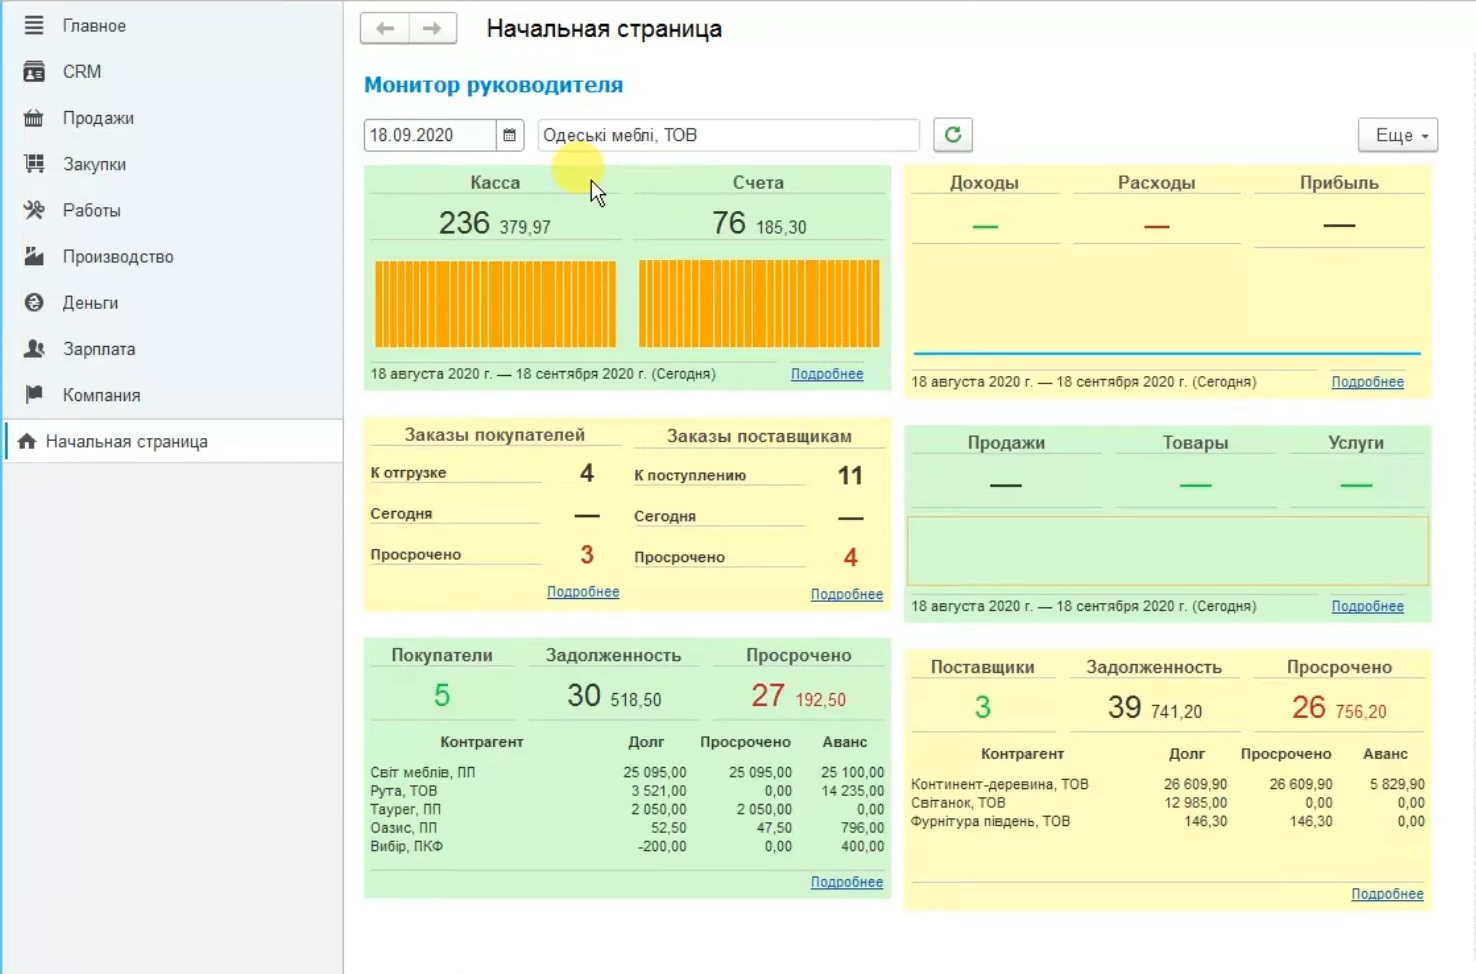Select the Таурер, ПП row
This screenshot has width=1476, height=974.
(627, 809)
